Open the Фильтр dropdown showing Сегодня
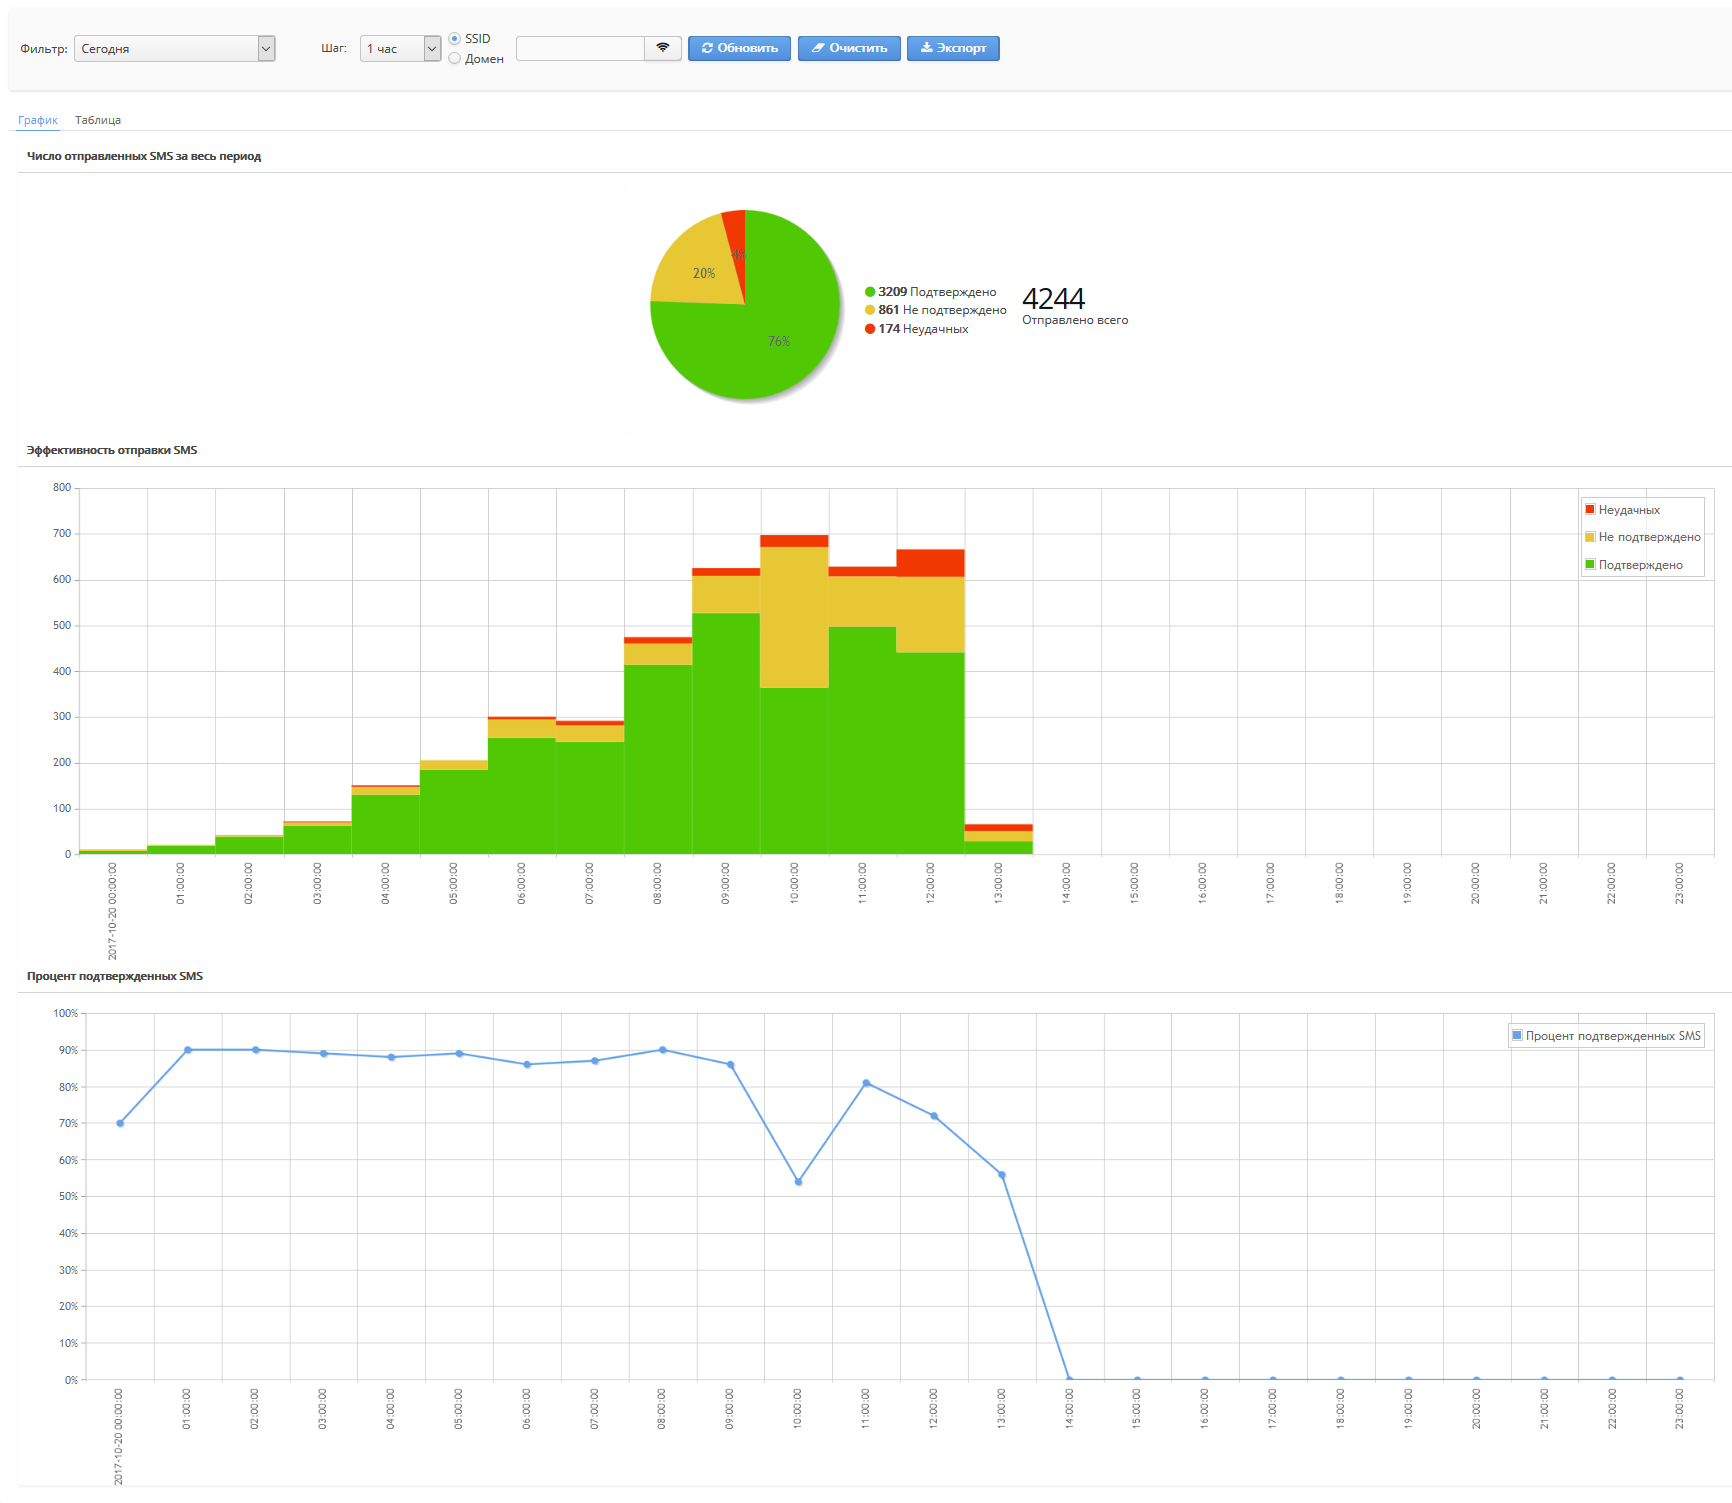 click(174, 49)
